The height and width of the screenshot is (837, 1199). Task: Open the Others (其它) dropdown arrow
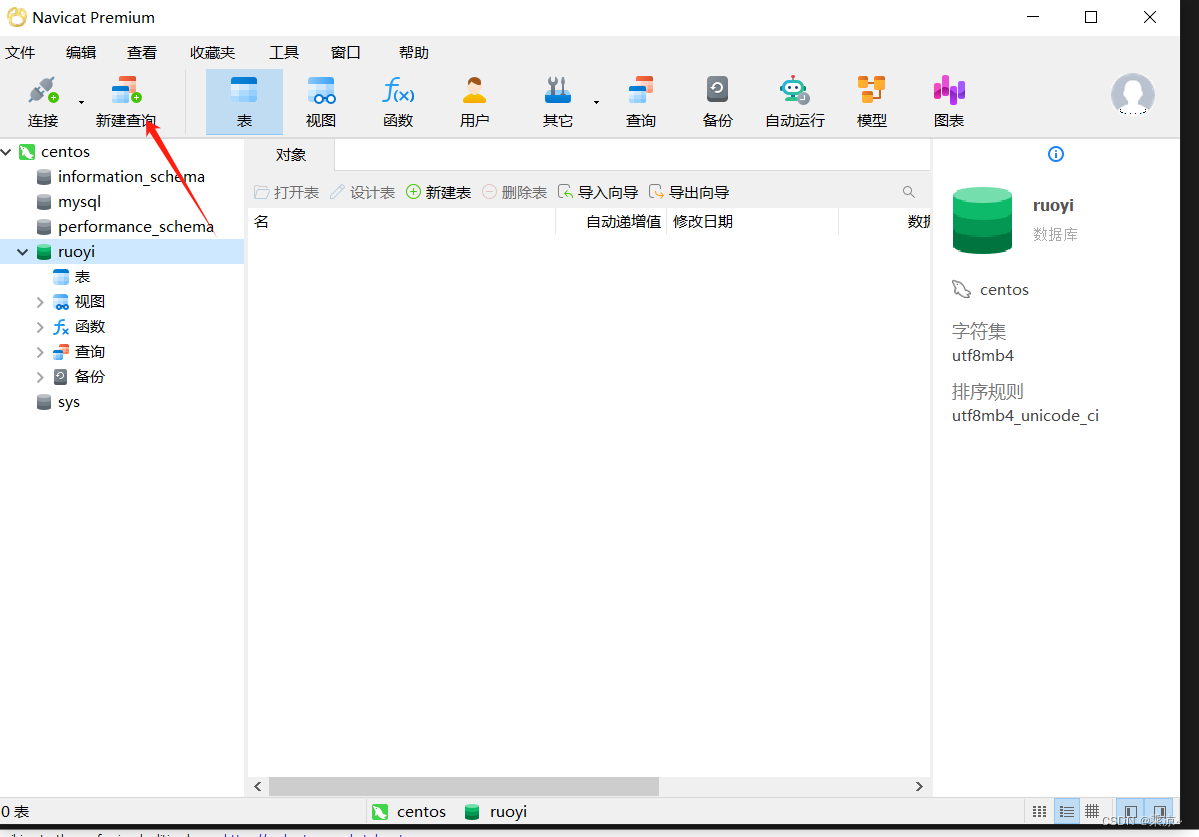coord(596,102)
